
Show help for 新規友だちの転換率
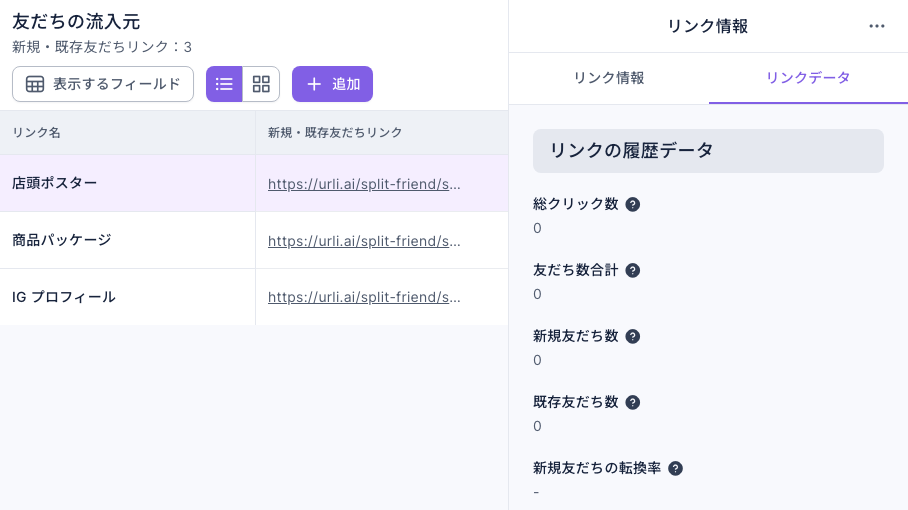[675, 468]
